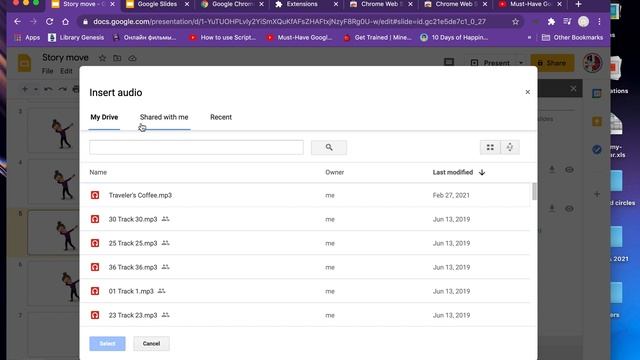Click Feb 27, 2021 date cell
This screenshot has width=640, height=360.
point(451,195)
